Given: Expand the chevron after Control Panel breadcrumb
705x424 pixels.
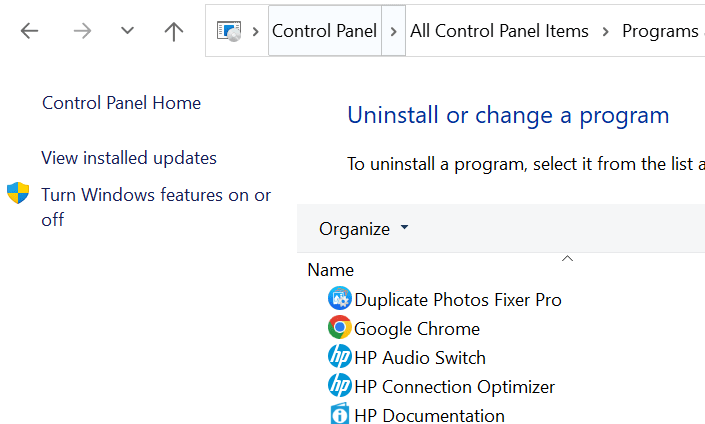Looking at the screenshot, I should pyautogui.click(x=394, y=32).
